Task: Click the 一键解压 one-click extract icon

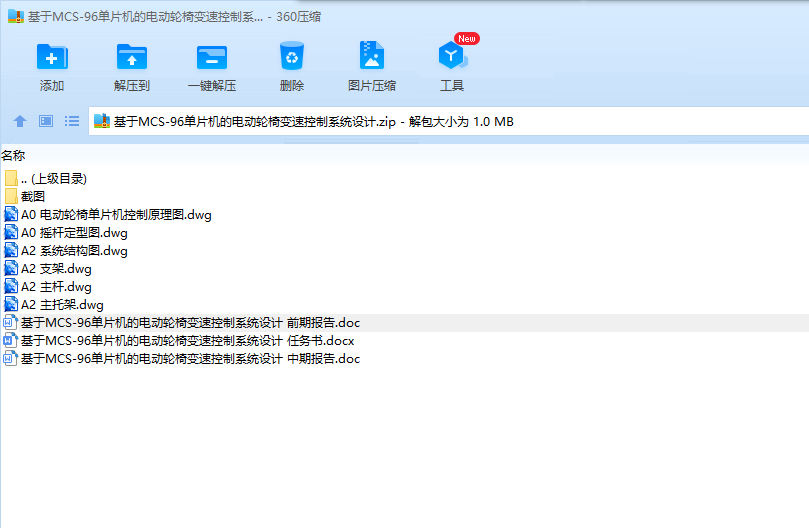Action: coord(212,56)
